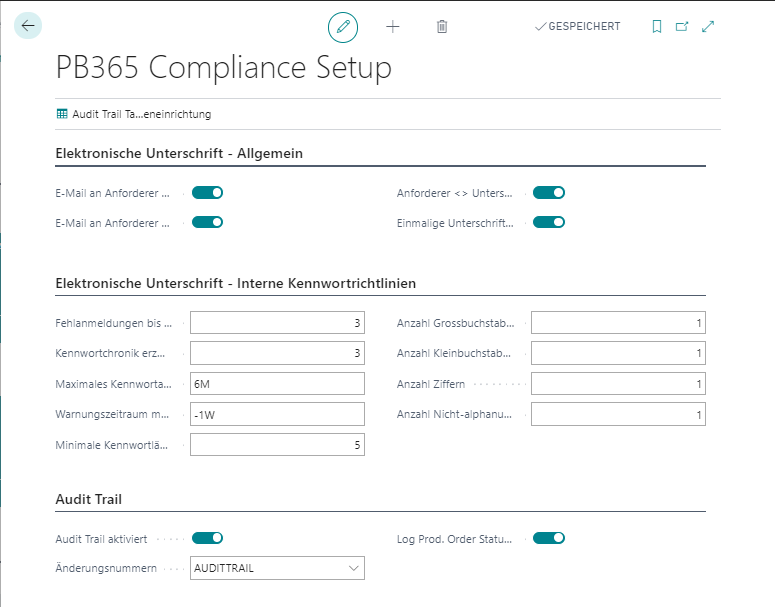Click Anzahl Grossbuchstaben field

pyautogui.click(x=618, y=323)
